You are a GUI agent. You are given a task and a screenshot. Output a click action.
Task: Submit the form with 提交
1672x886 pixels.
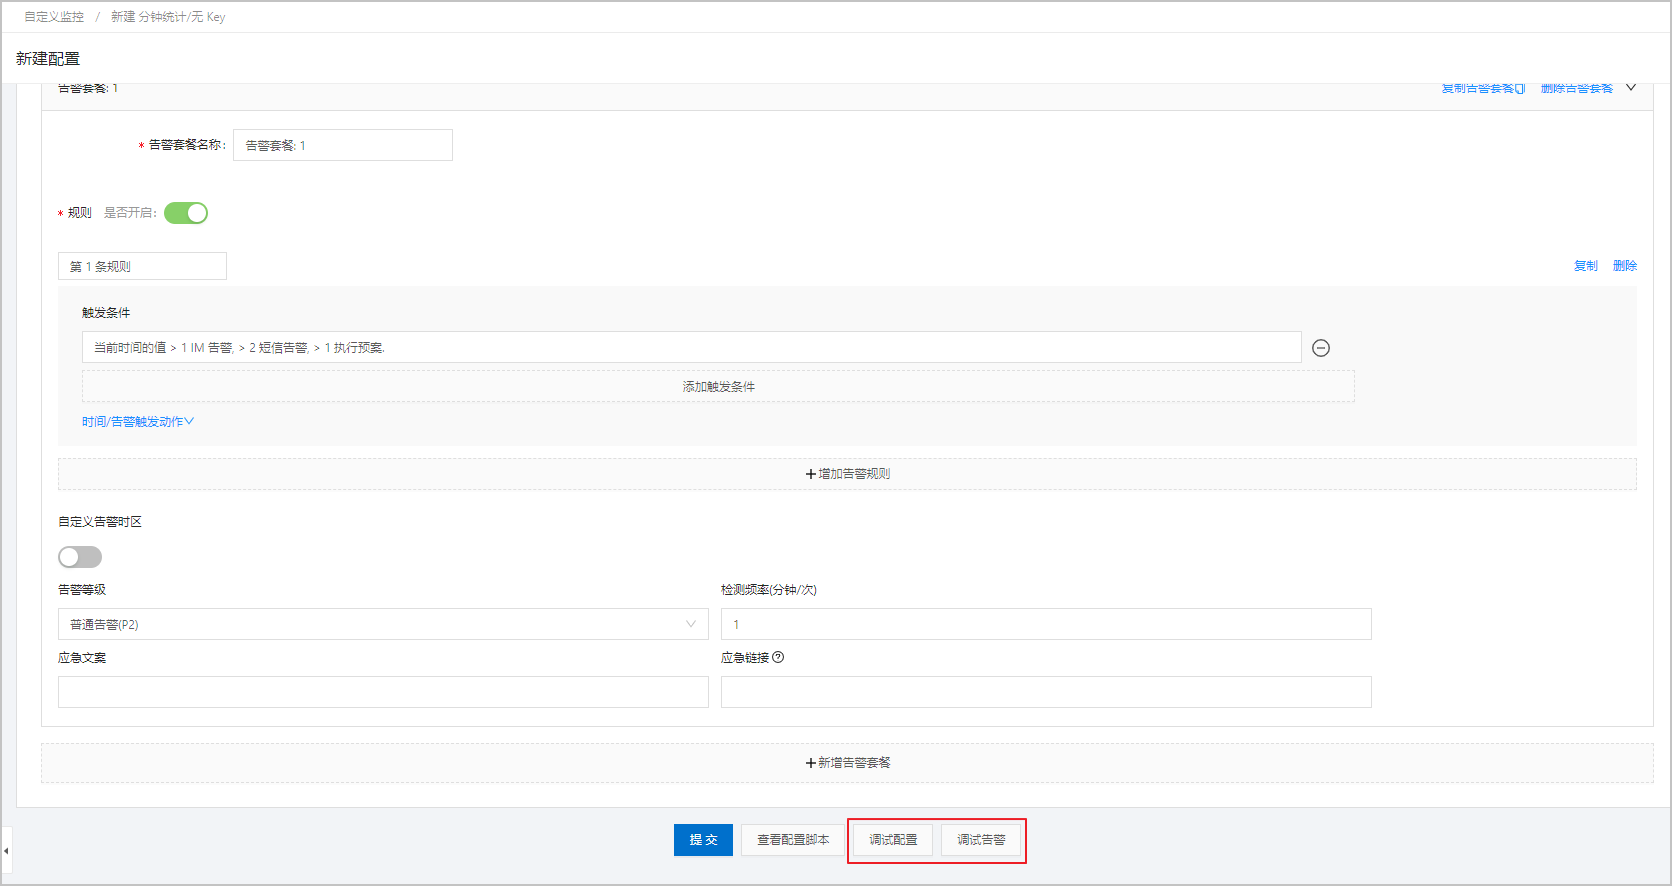(703, 840)
